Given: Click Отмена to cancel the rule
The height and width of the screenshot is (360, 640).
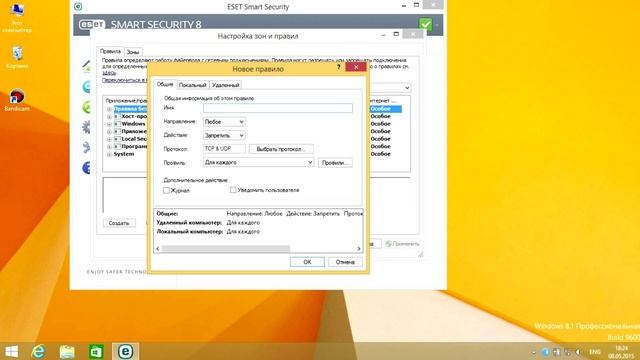Looking at the screenshot, I should [345, 262].
